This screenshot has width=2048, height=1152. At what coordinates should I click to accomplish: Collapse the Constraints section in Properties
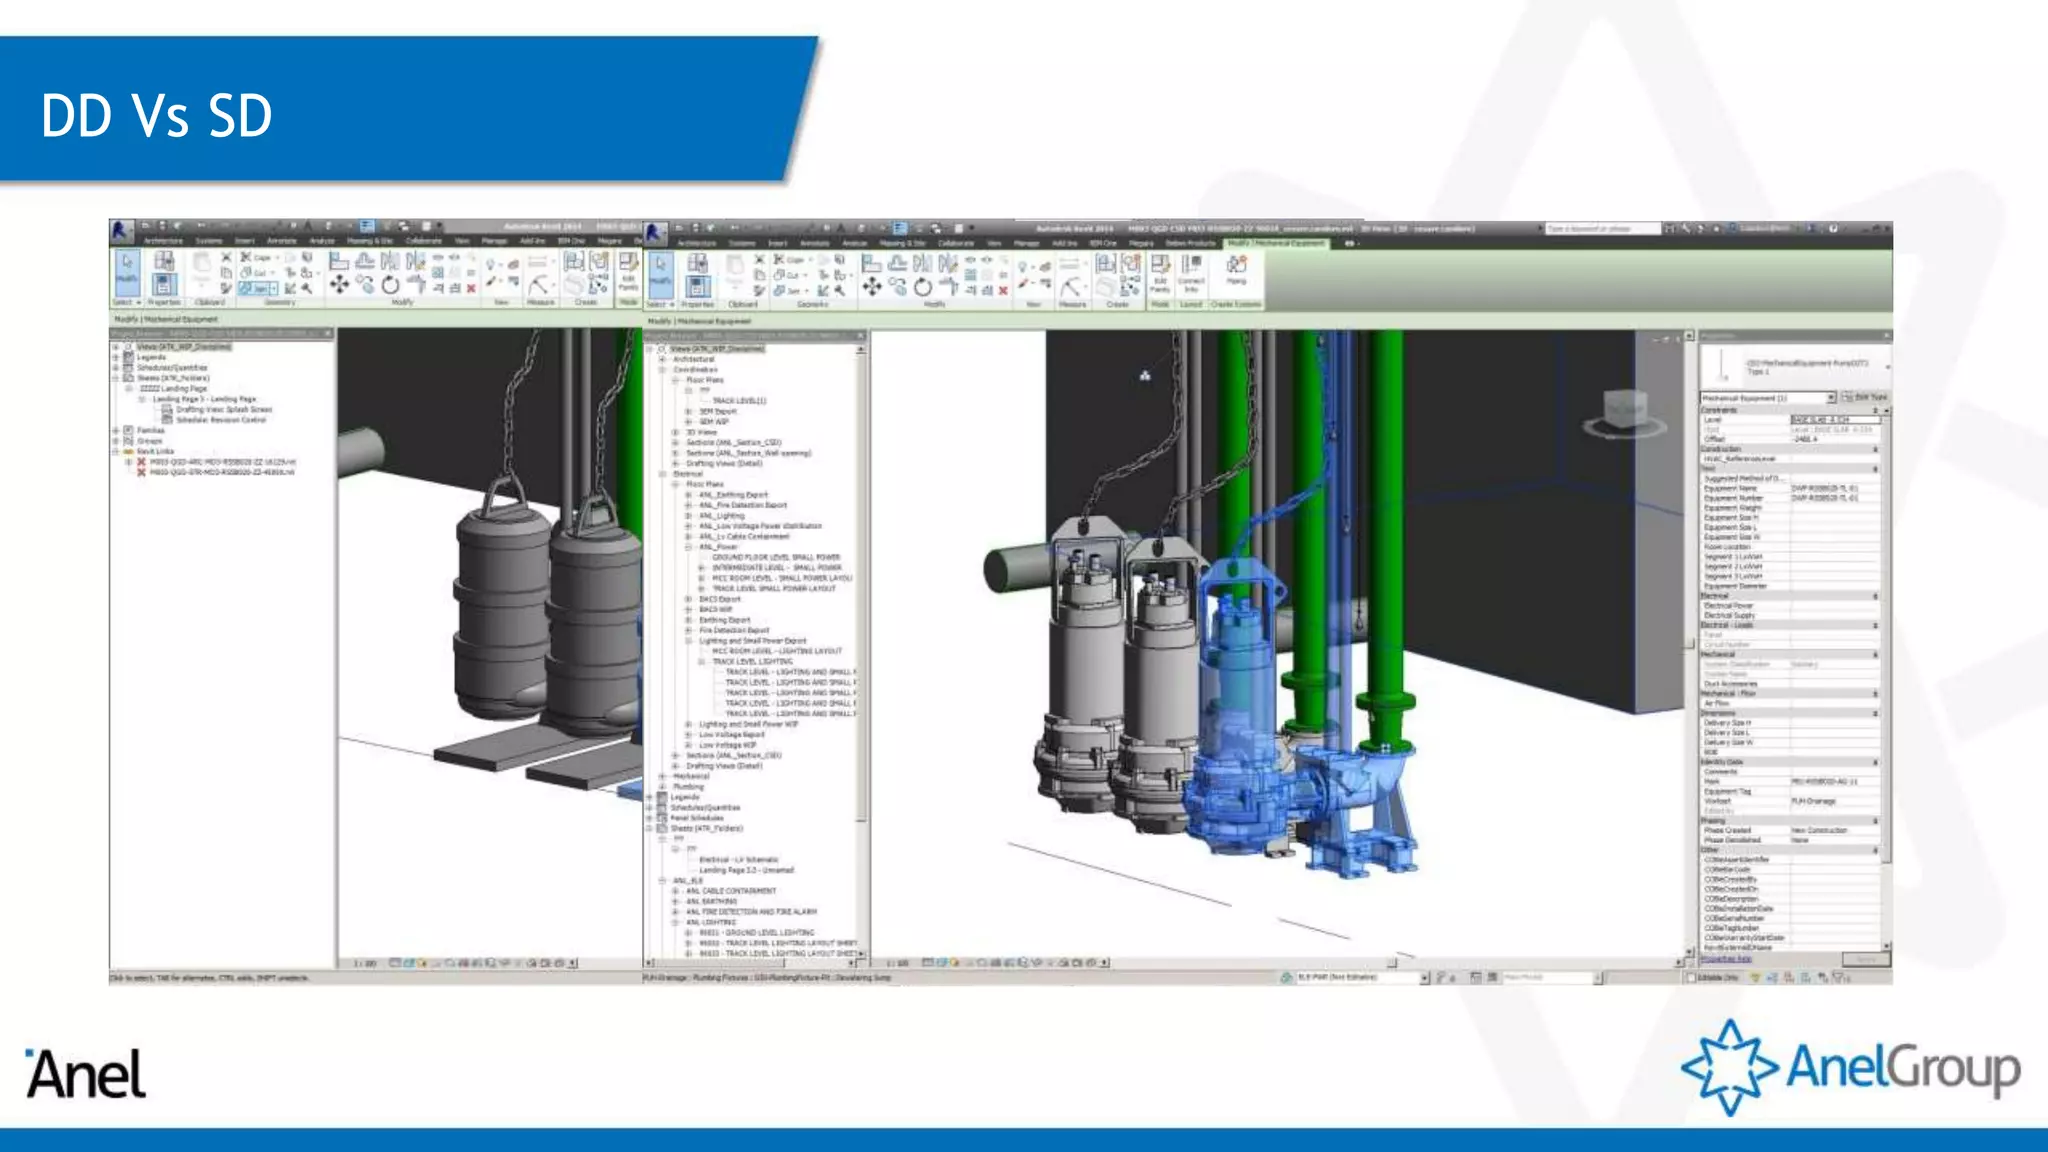pos(1875,410)
